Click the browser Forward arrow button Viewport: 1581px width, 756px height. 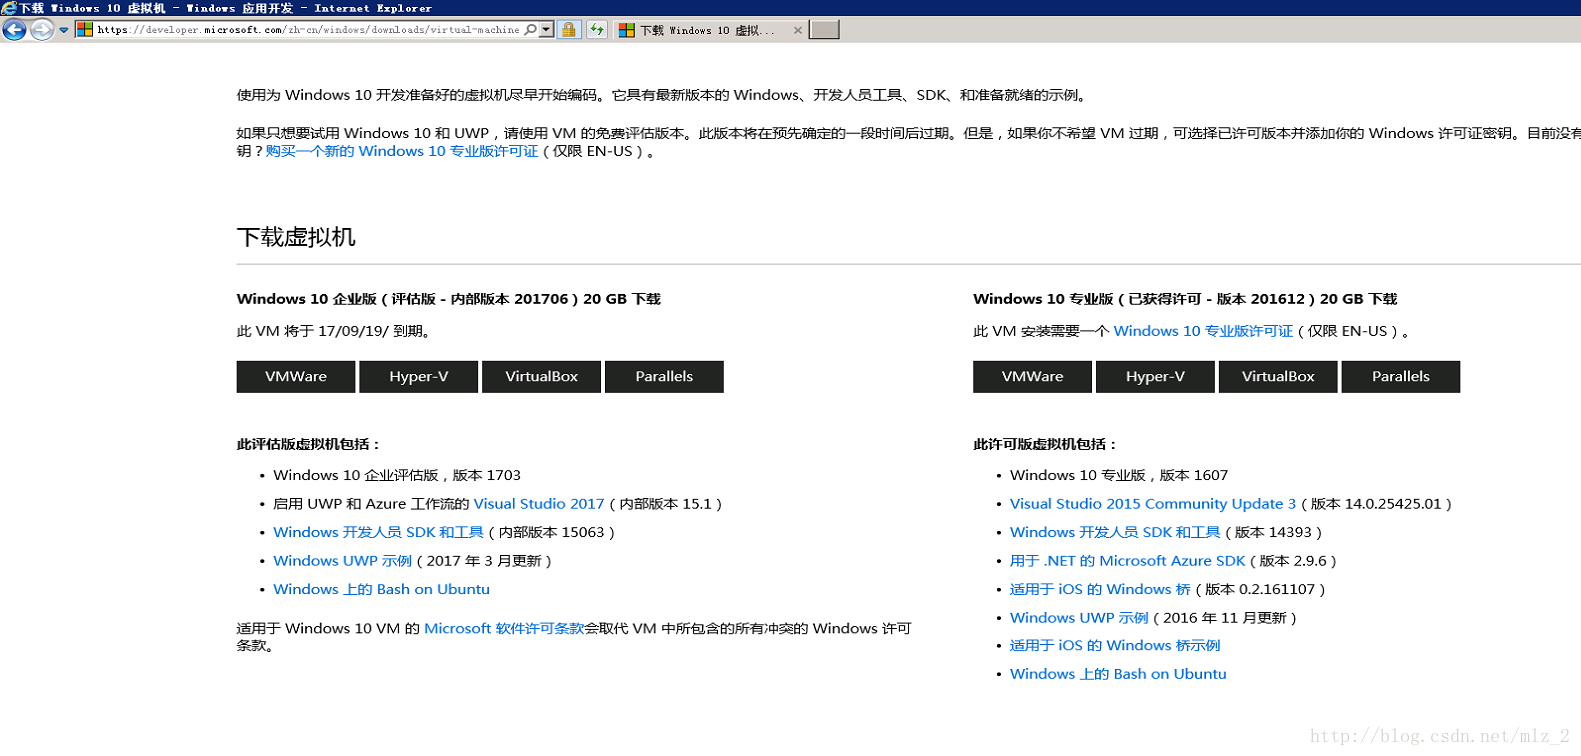coord(42,30)
